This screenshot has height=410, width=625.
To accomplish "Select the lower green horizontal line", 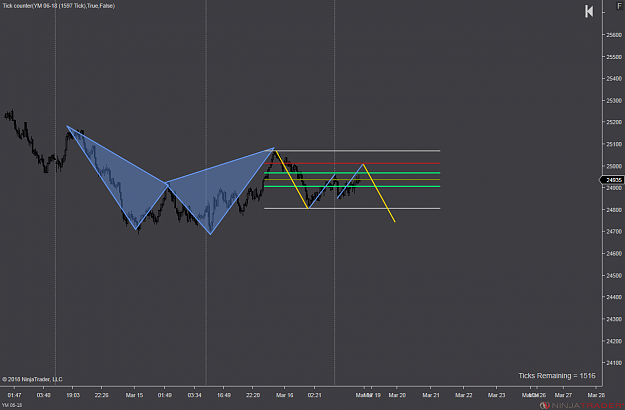I will point(352,186).
